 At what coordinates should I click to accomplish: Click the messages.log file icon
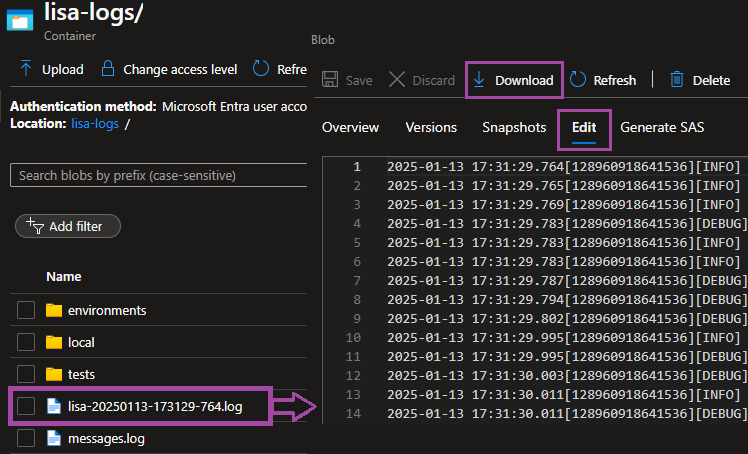click(54, 438)
